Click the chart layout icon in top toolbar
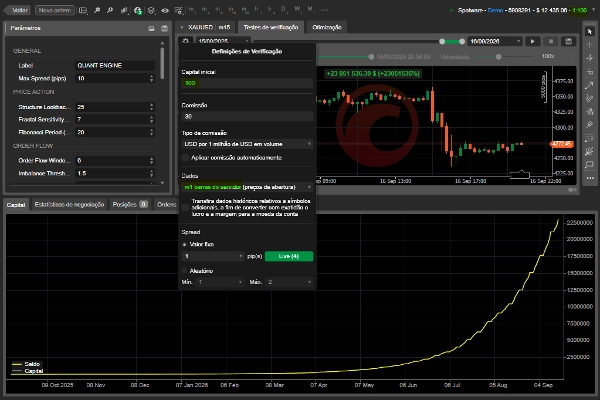The height and width of the screenshot is (400, 600). point(83,10)
